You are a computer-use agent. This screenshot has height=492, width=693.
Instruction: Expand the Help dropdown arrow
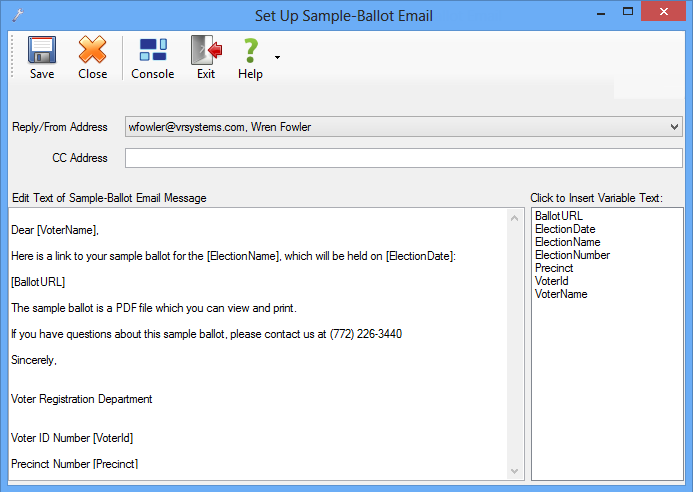click(277, 57)
